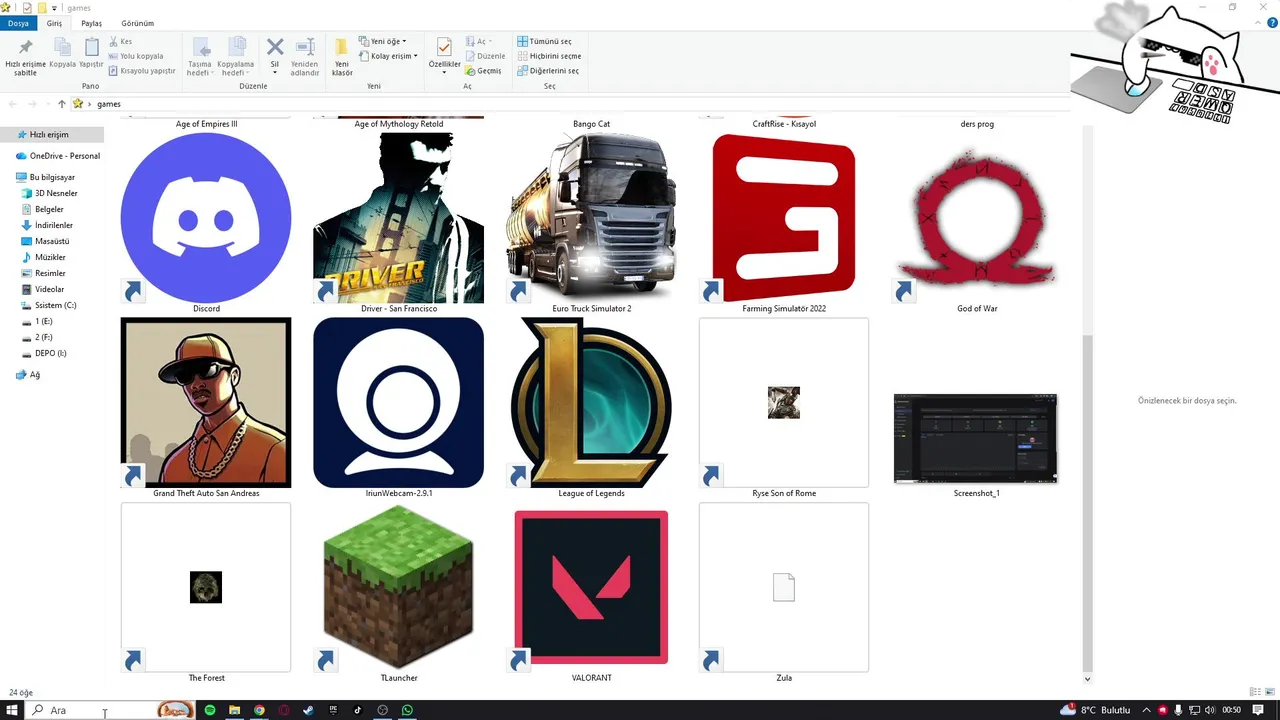
Task: Open Videolar in sidebar
Action: click(43, 289)
